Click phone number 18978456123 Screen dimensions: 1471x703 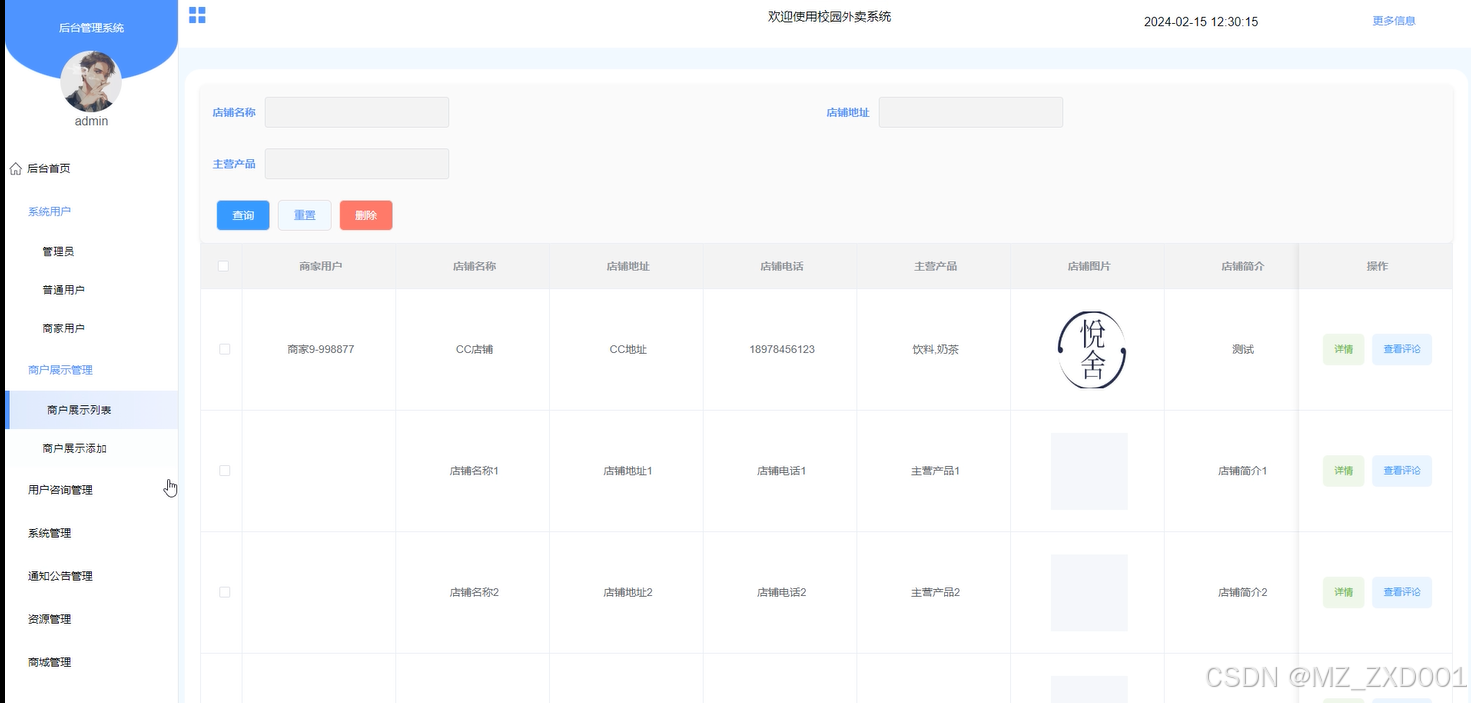point(781,350)
